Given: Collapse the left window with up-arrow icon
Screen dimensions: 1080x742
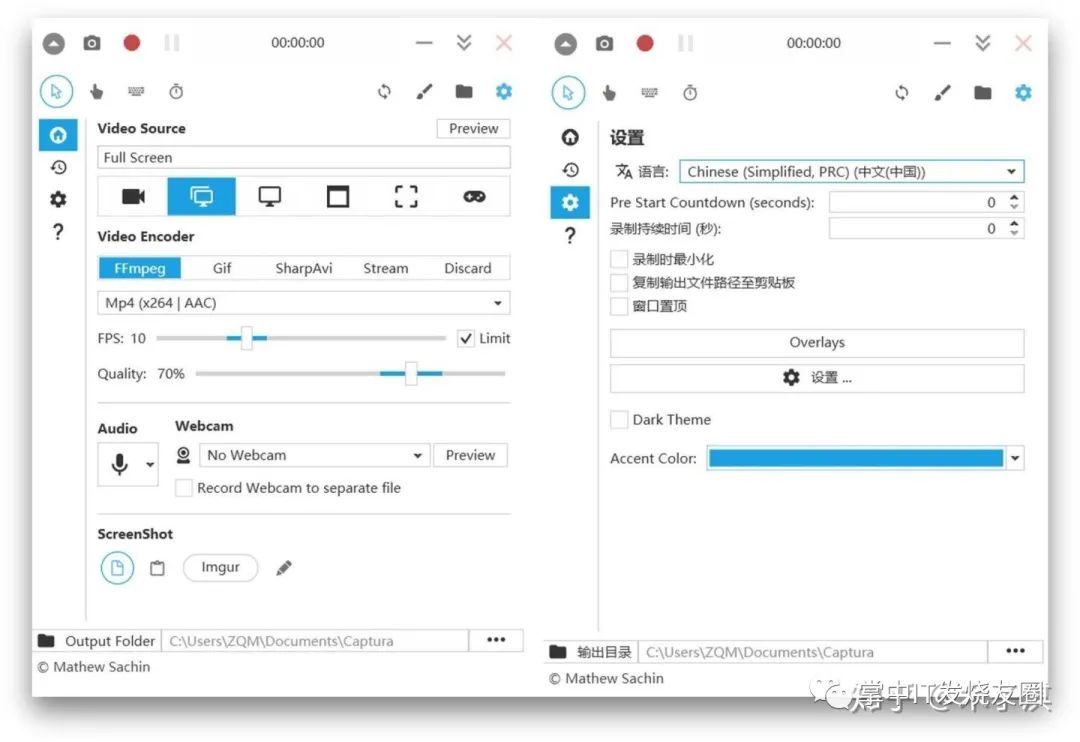Looking at the screenshot, I should [54, 43].
